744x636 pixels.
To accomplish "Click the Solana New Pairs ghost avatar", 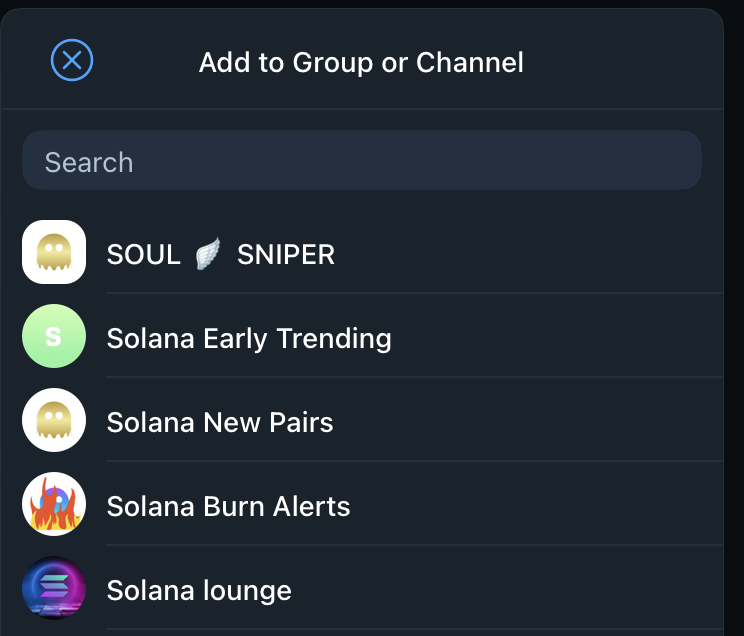I will tap(54, 421).
